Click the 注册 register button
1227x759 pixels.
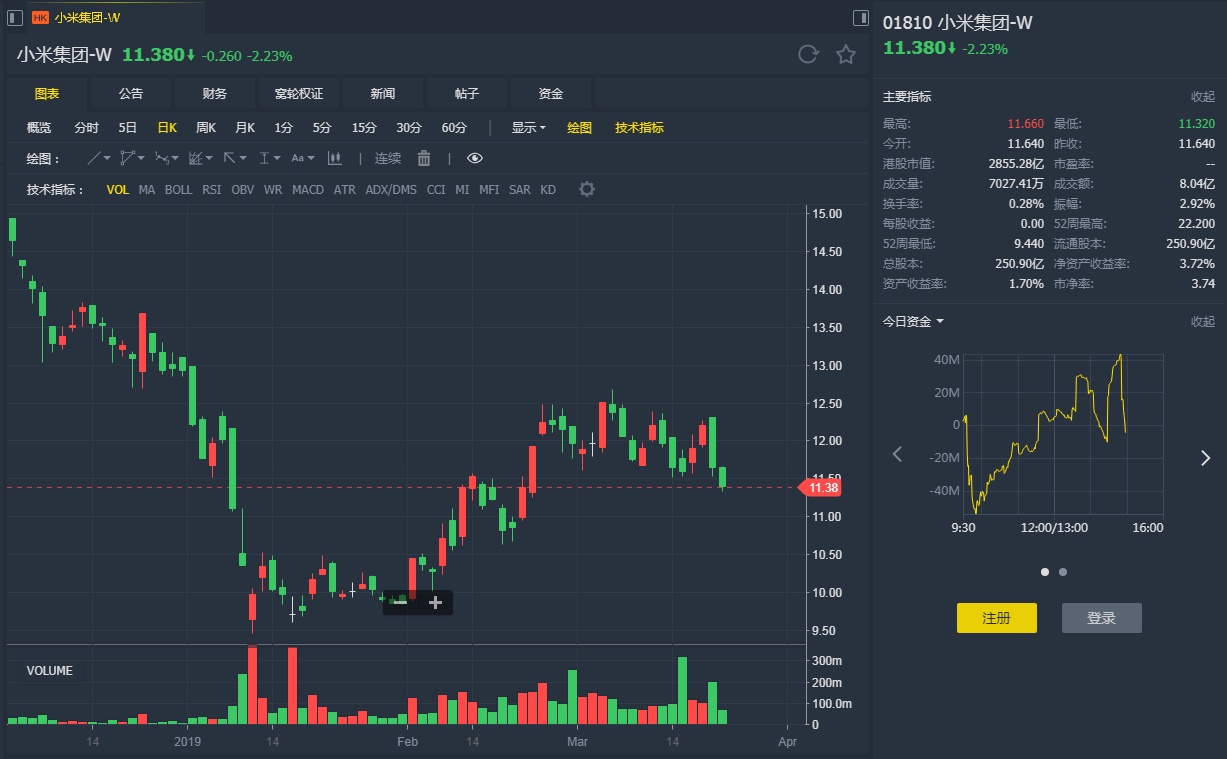997,618
